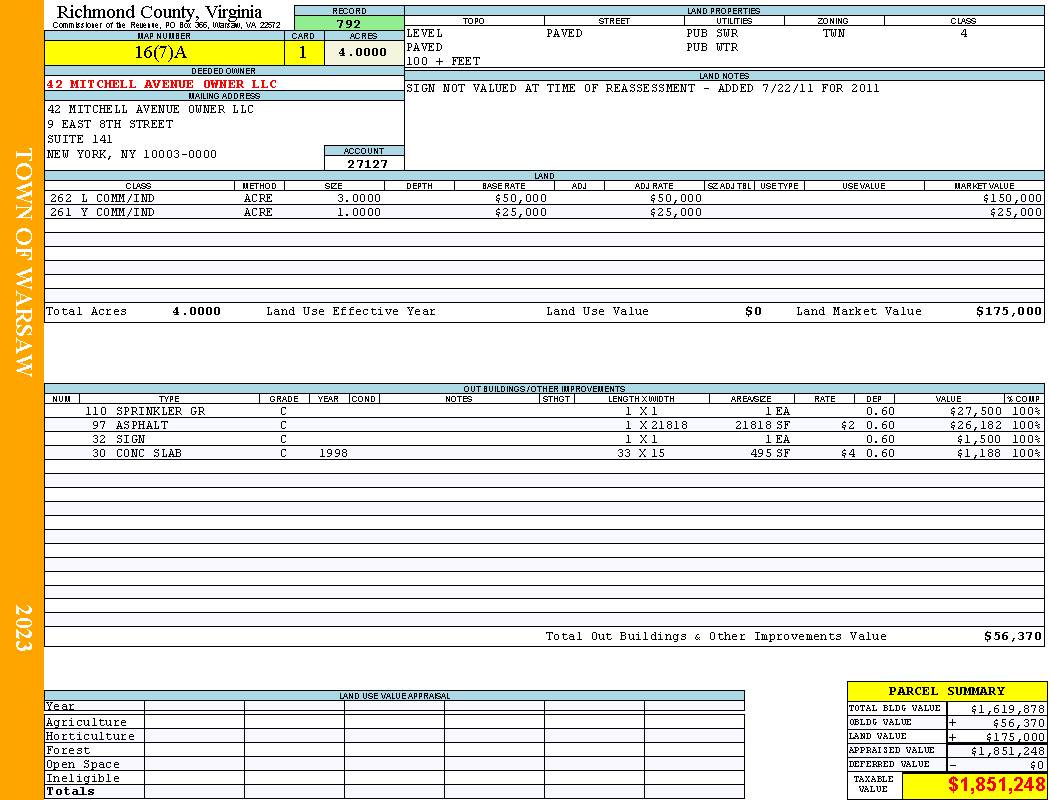The width and height of the screenshot is (1050, 800).
Task: Select map number 16(7)A
Action: (161, 52)
